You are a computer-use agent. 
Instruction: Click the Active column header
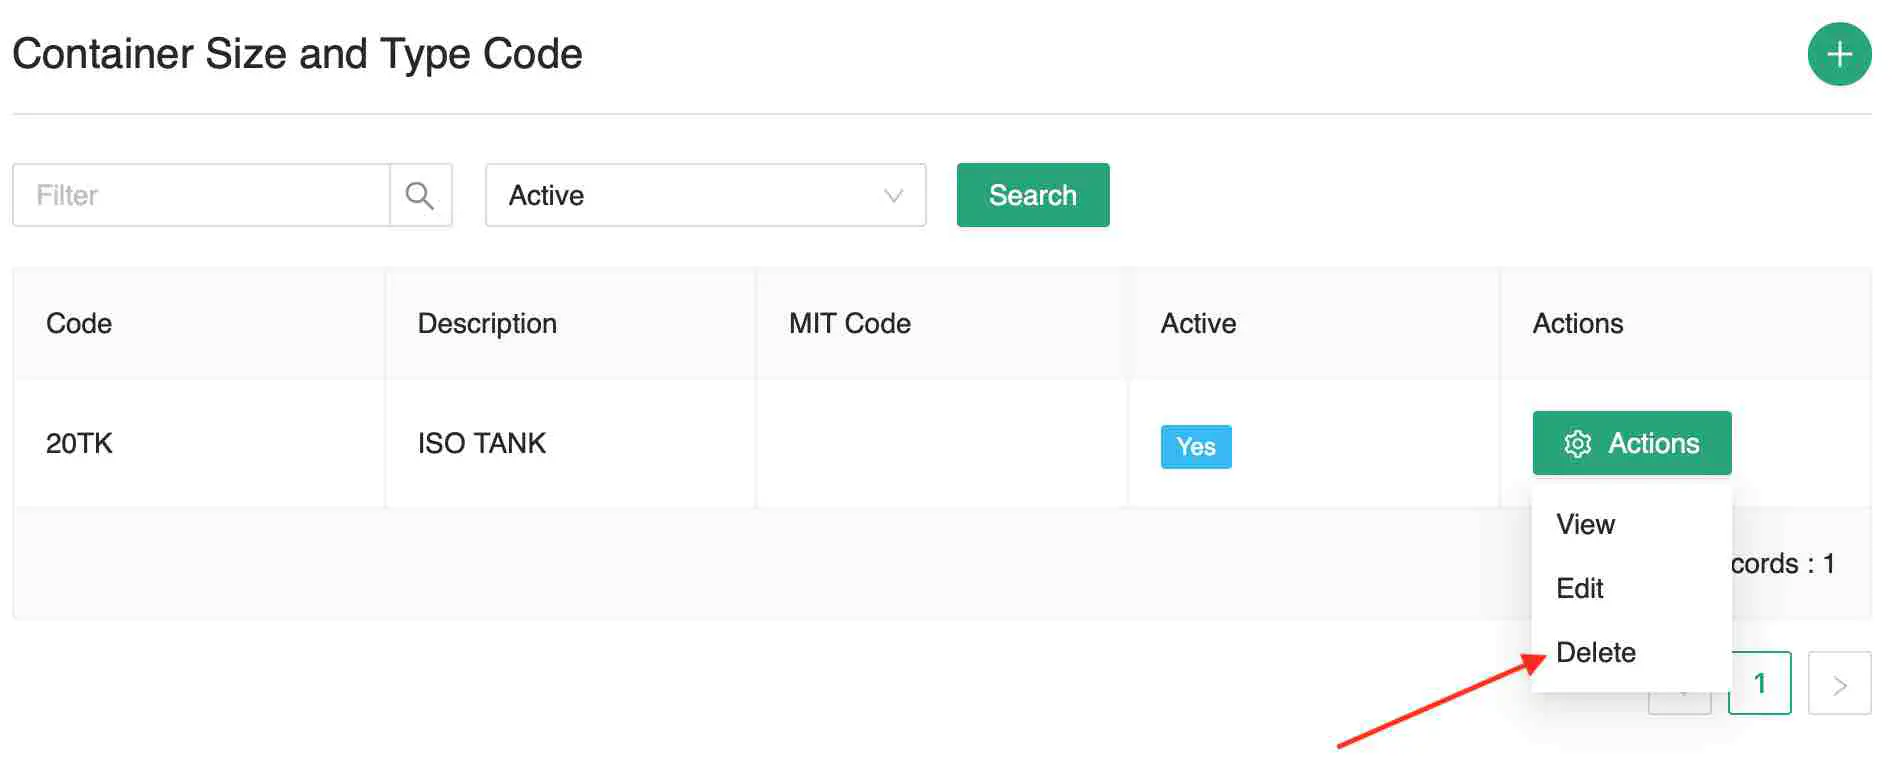point(1314,323)
